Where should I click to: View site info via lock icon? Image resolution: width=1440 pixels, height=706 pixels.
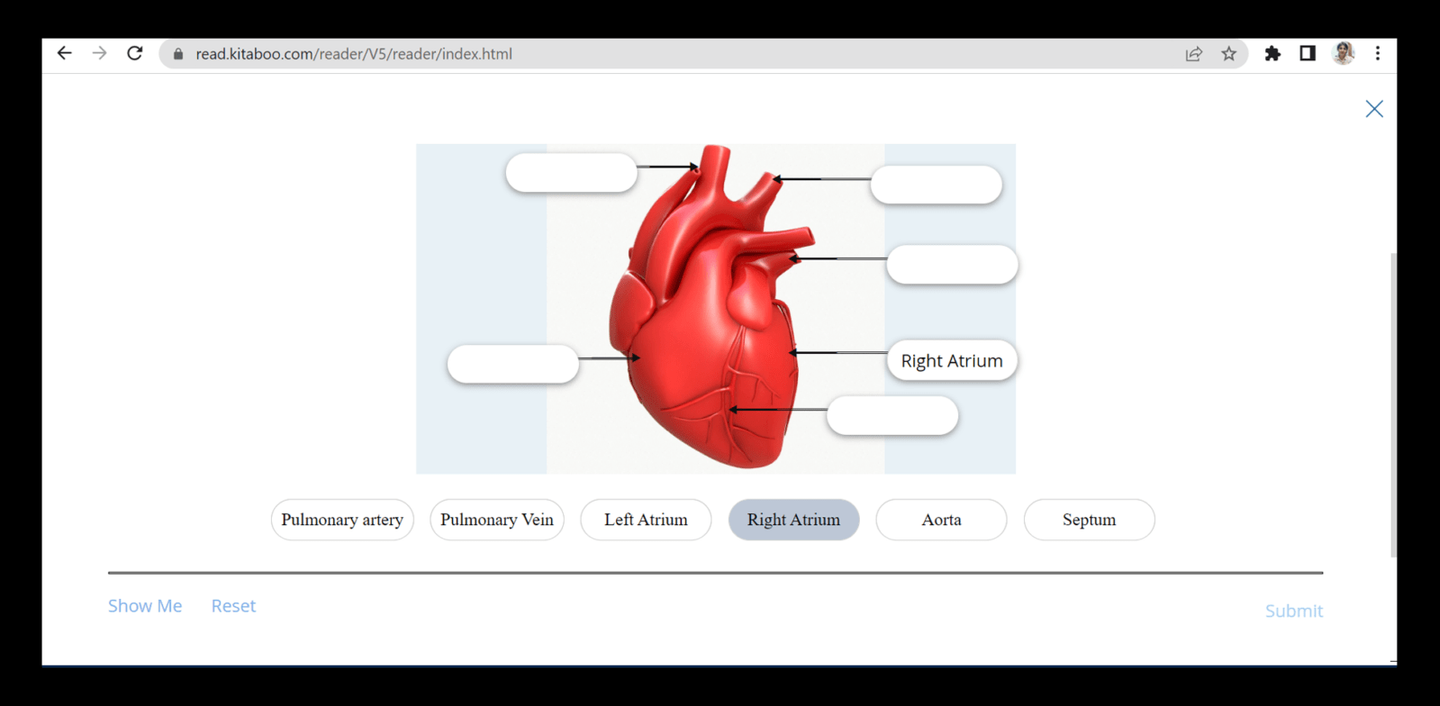[178, 54]
